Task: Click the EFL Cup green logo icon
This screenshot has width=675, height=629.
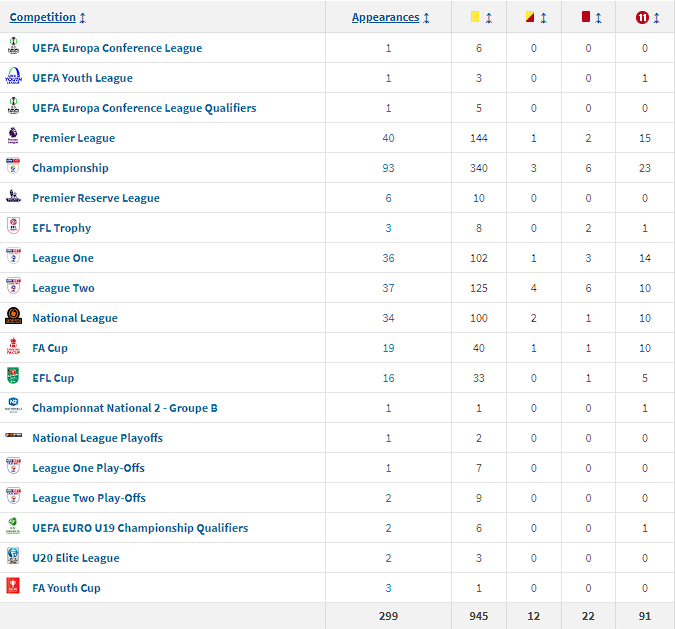Action: 13,375
